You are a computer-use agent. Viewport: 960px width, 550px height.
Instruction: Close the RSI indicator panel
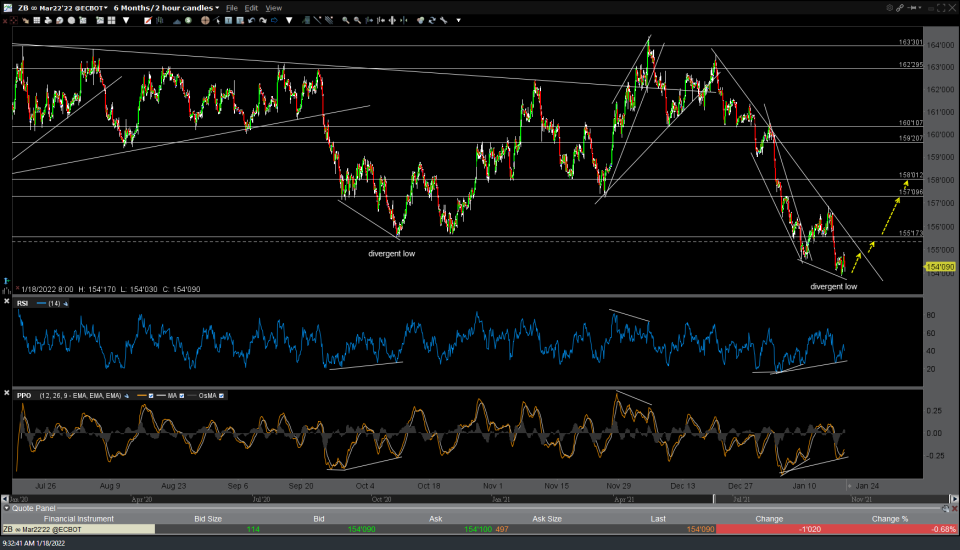[x=8, y=303]
